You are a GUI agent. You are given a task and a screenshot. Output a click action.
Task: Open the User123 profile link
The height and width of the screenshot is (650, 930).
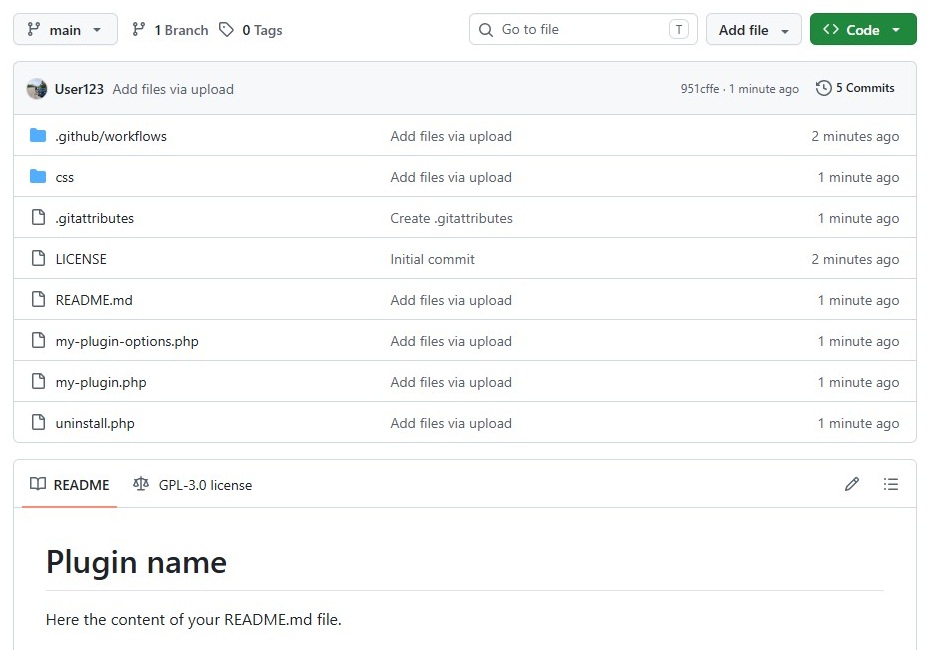coord(79,89)
